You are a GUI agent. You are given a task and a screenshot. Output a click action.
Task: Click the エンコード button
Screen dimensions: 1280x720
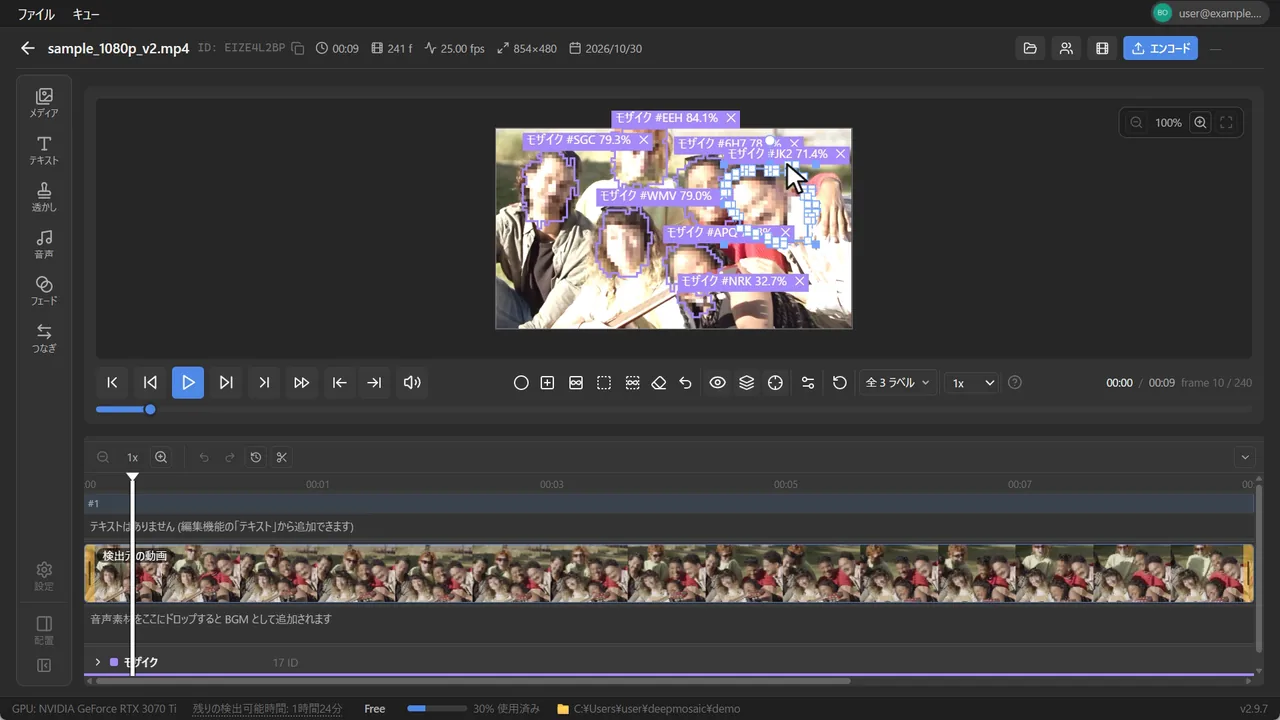[1160, 48]
